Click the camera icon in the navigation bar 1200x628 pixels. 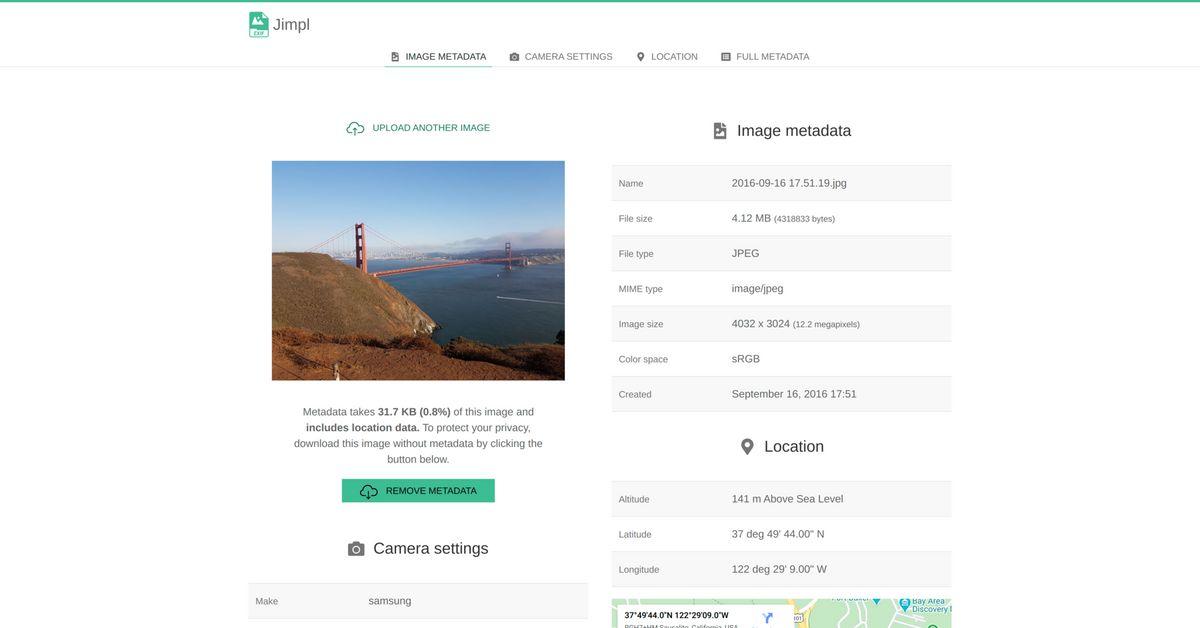514,57
